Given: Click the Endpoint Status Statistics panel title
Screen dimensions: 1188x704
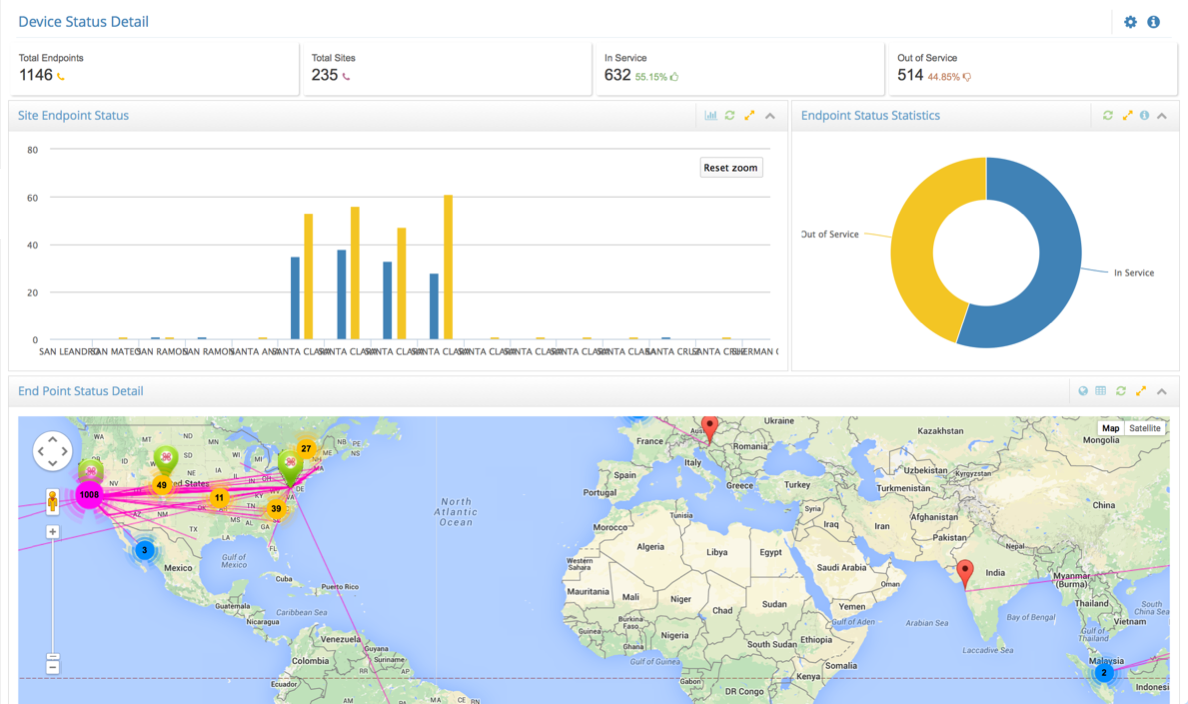Looking at the screenshot, I should (x=871, y=115).
